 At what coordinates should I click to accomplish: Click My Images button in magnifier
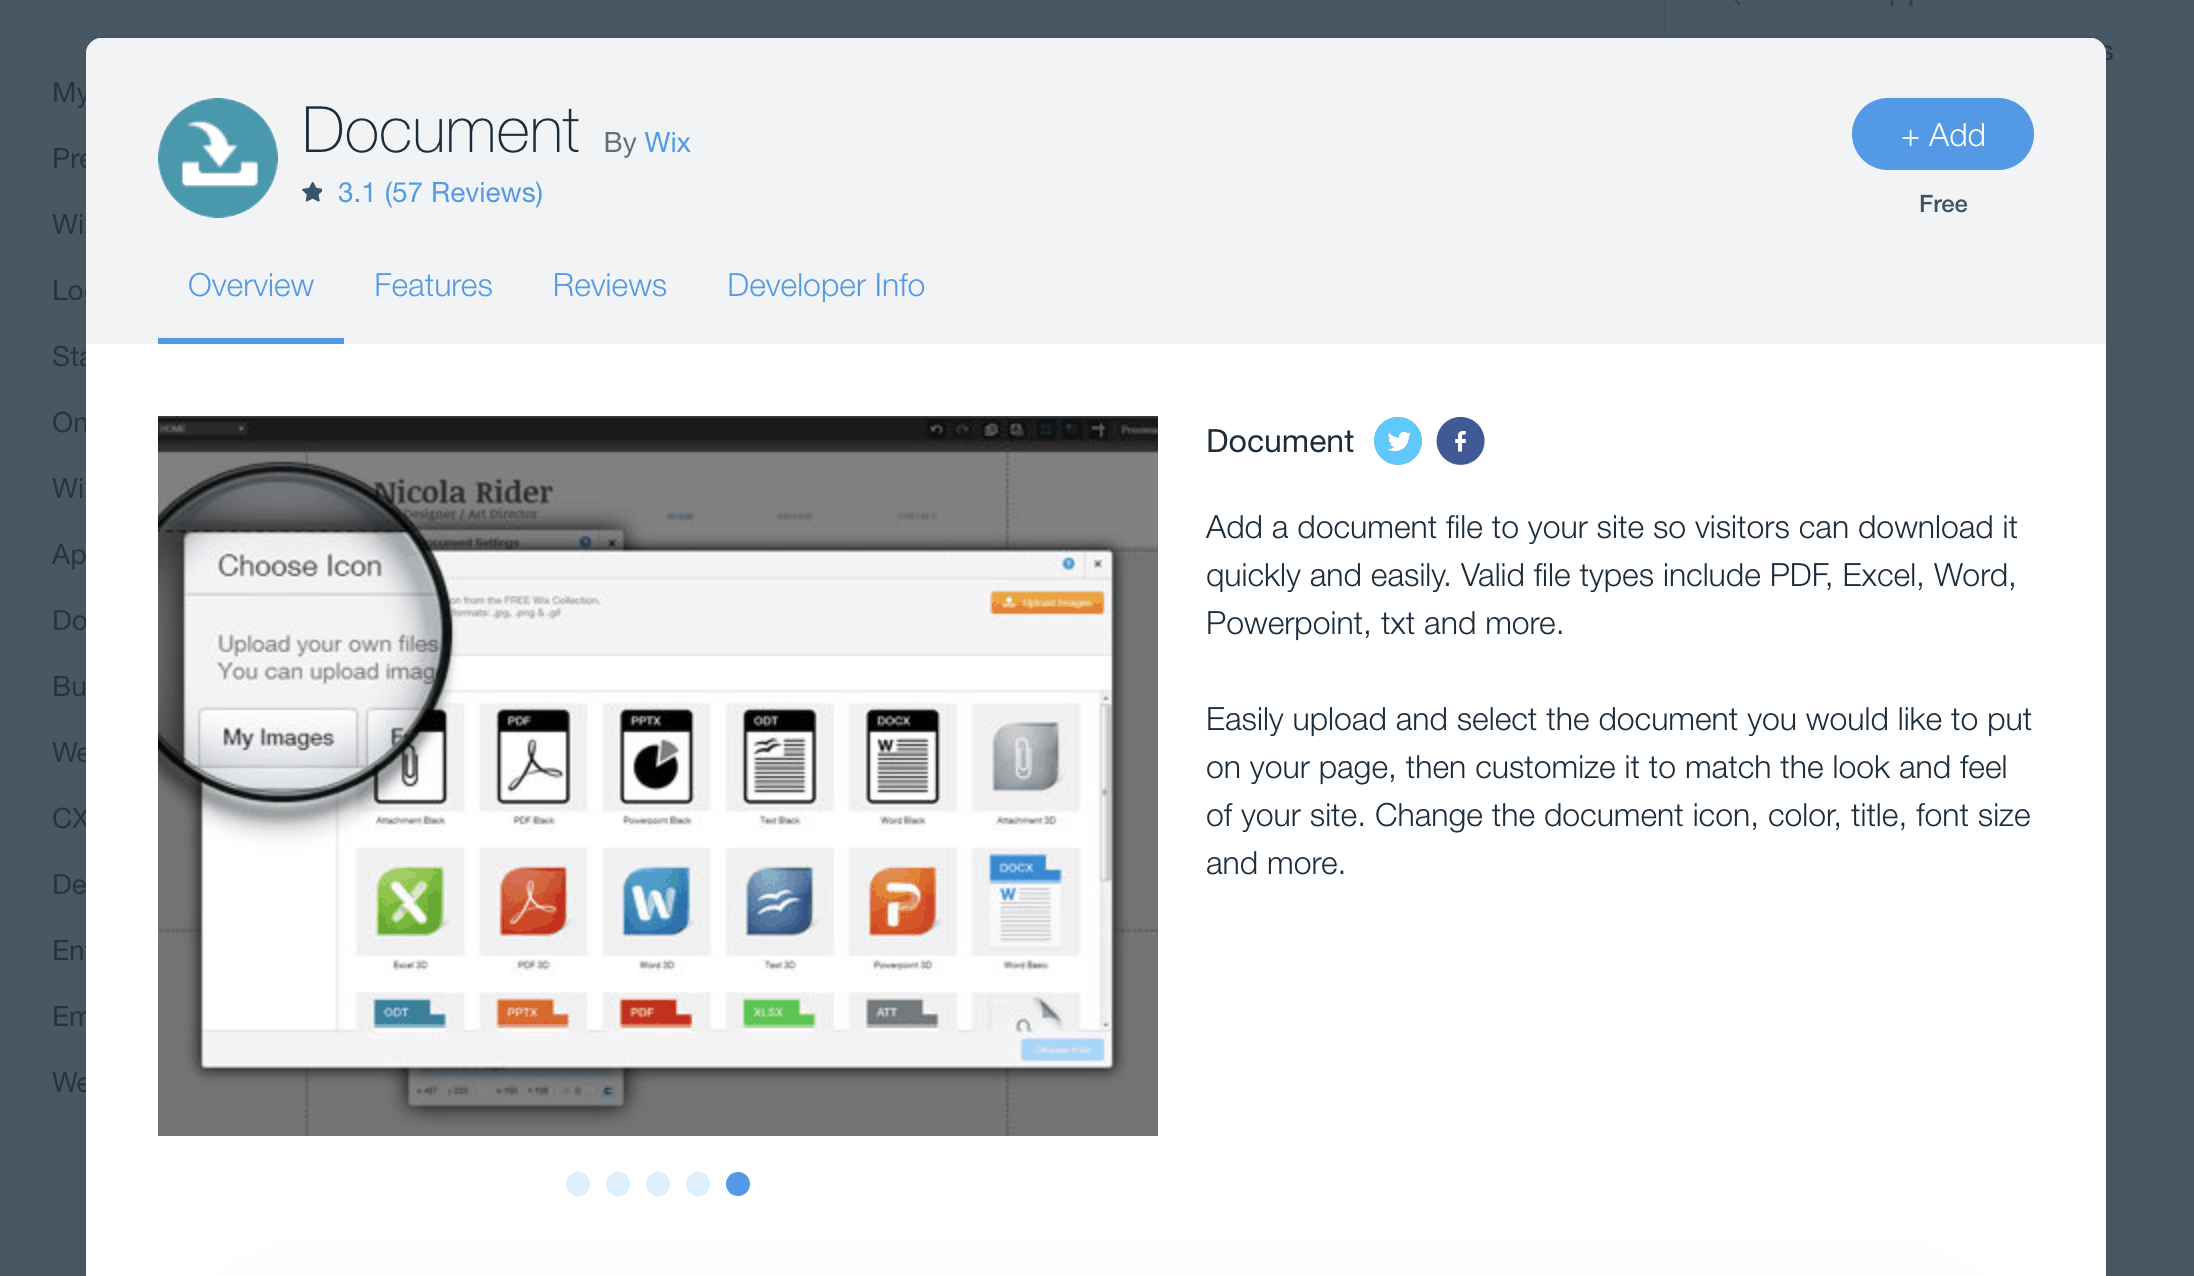click(278, 737)
